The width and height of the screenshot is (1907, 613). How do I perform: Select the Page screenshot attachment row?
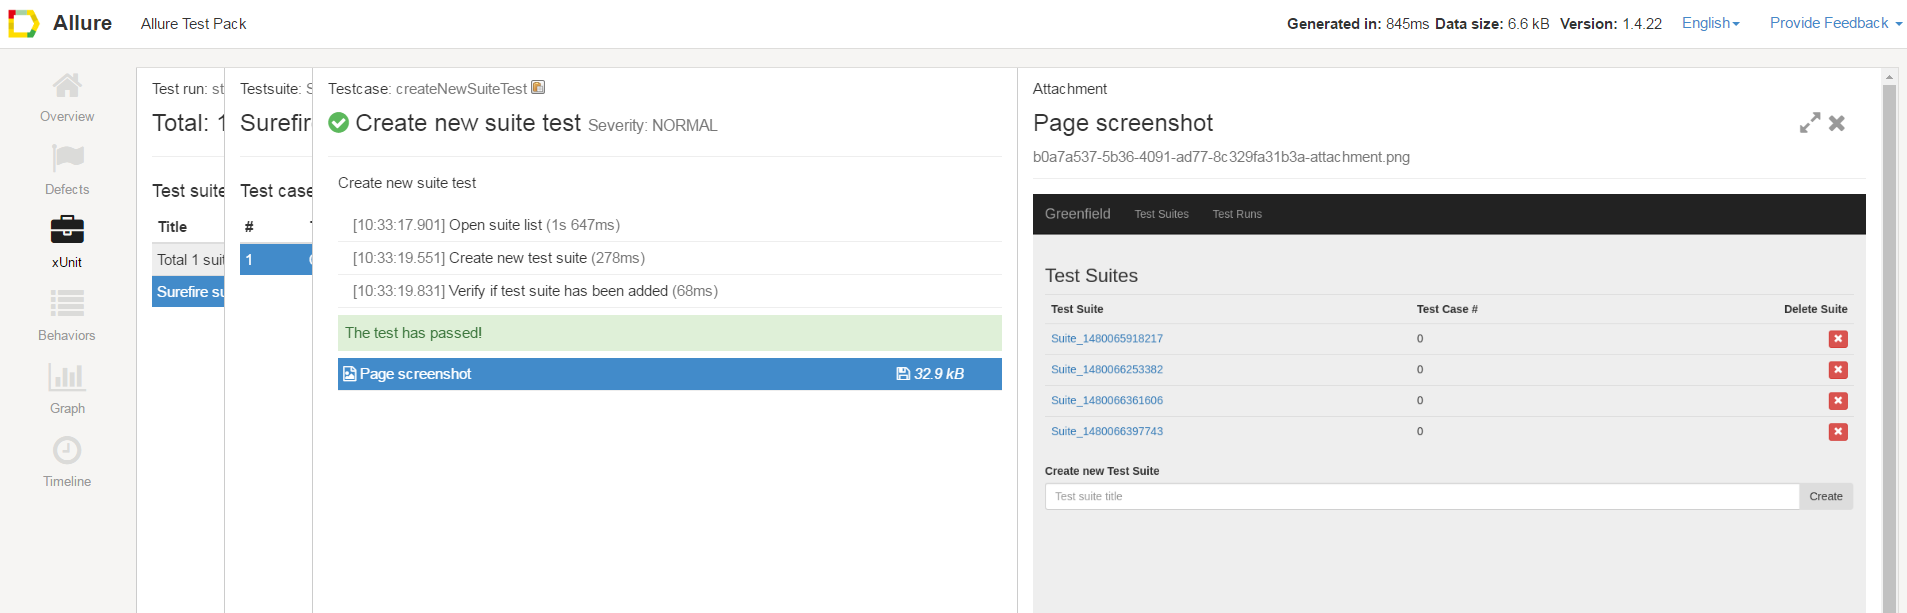coord(670,374)
